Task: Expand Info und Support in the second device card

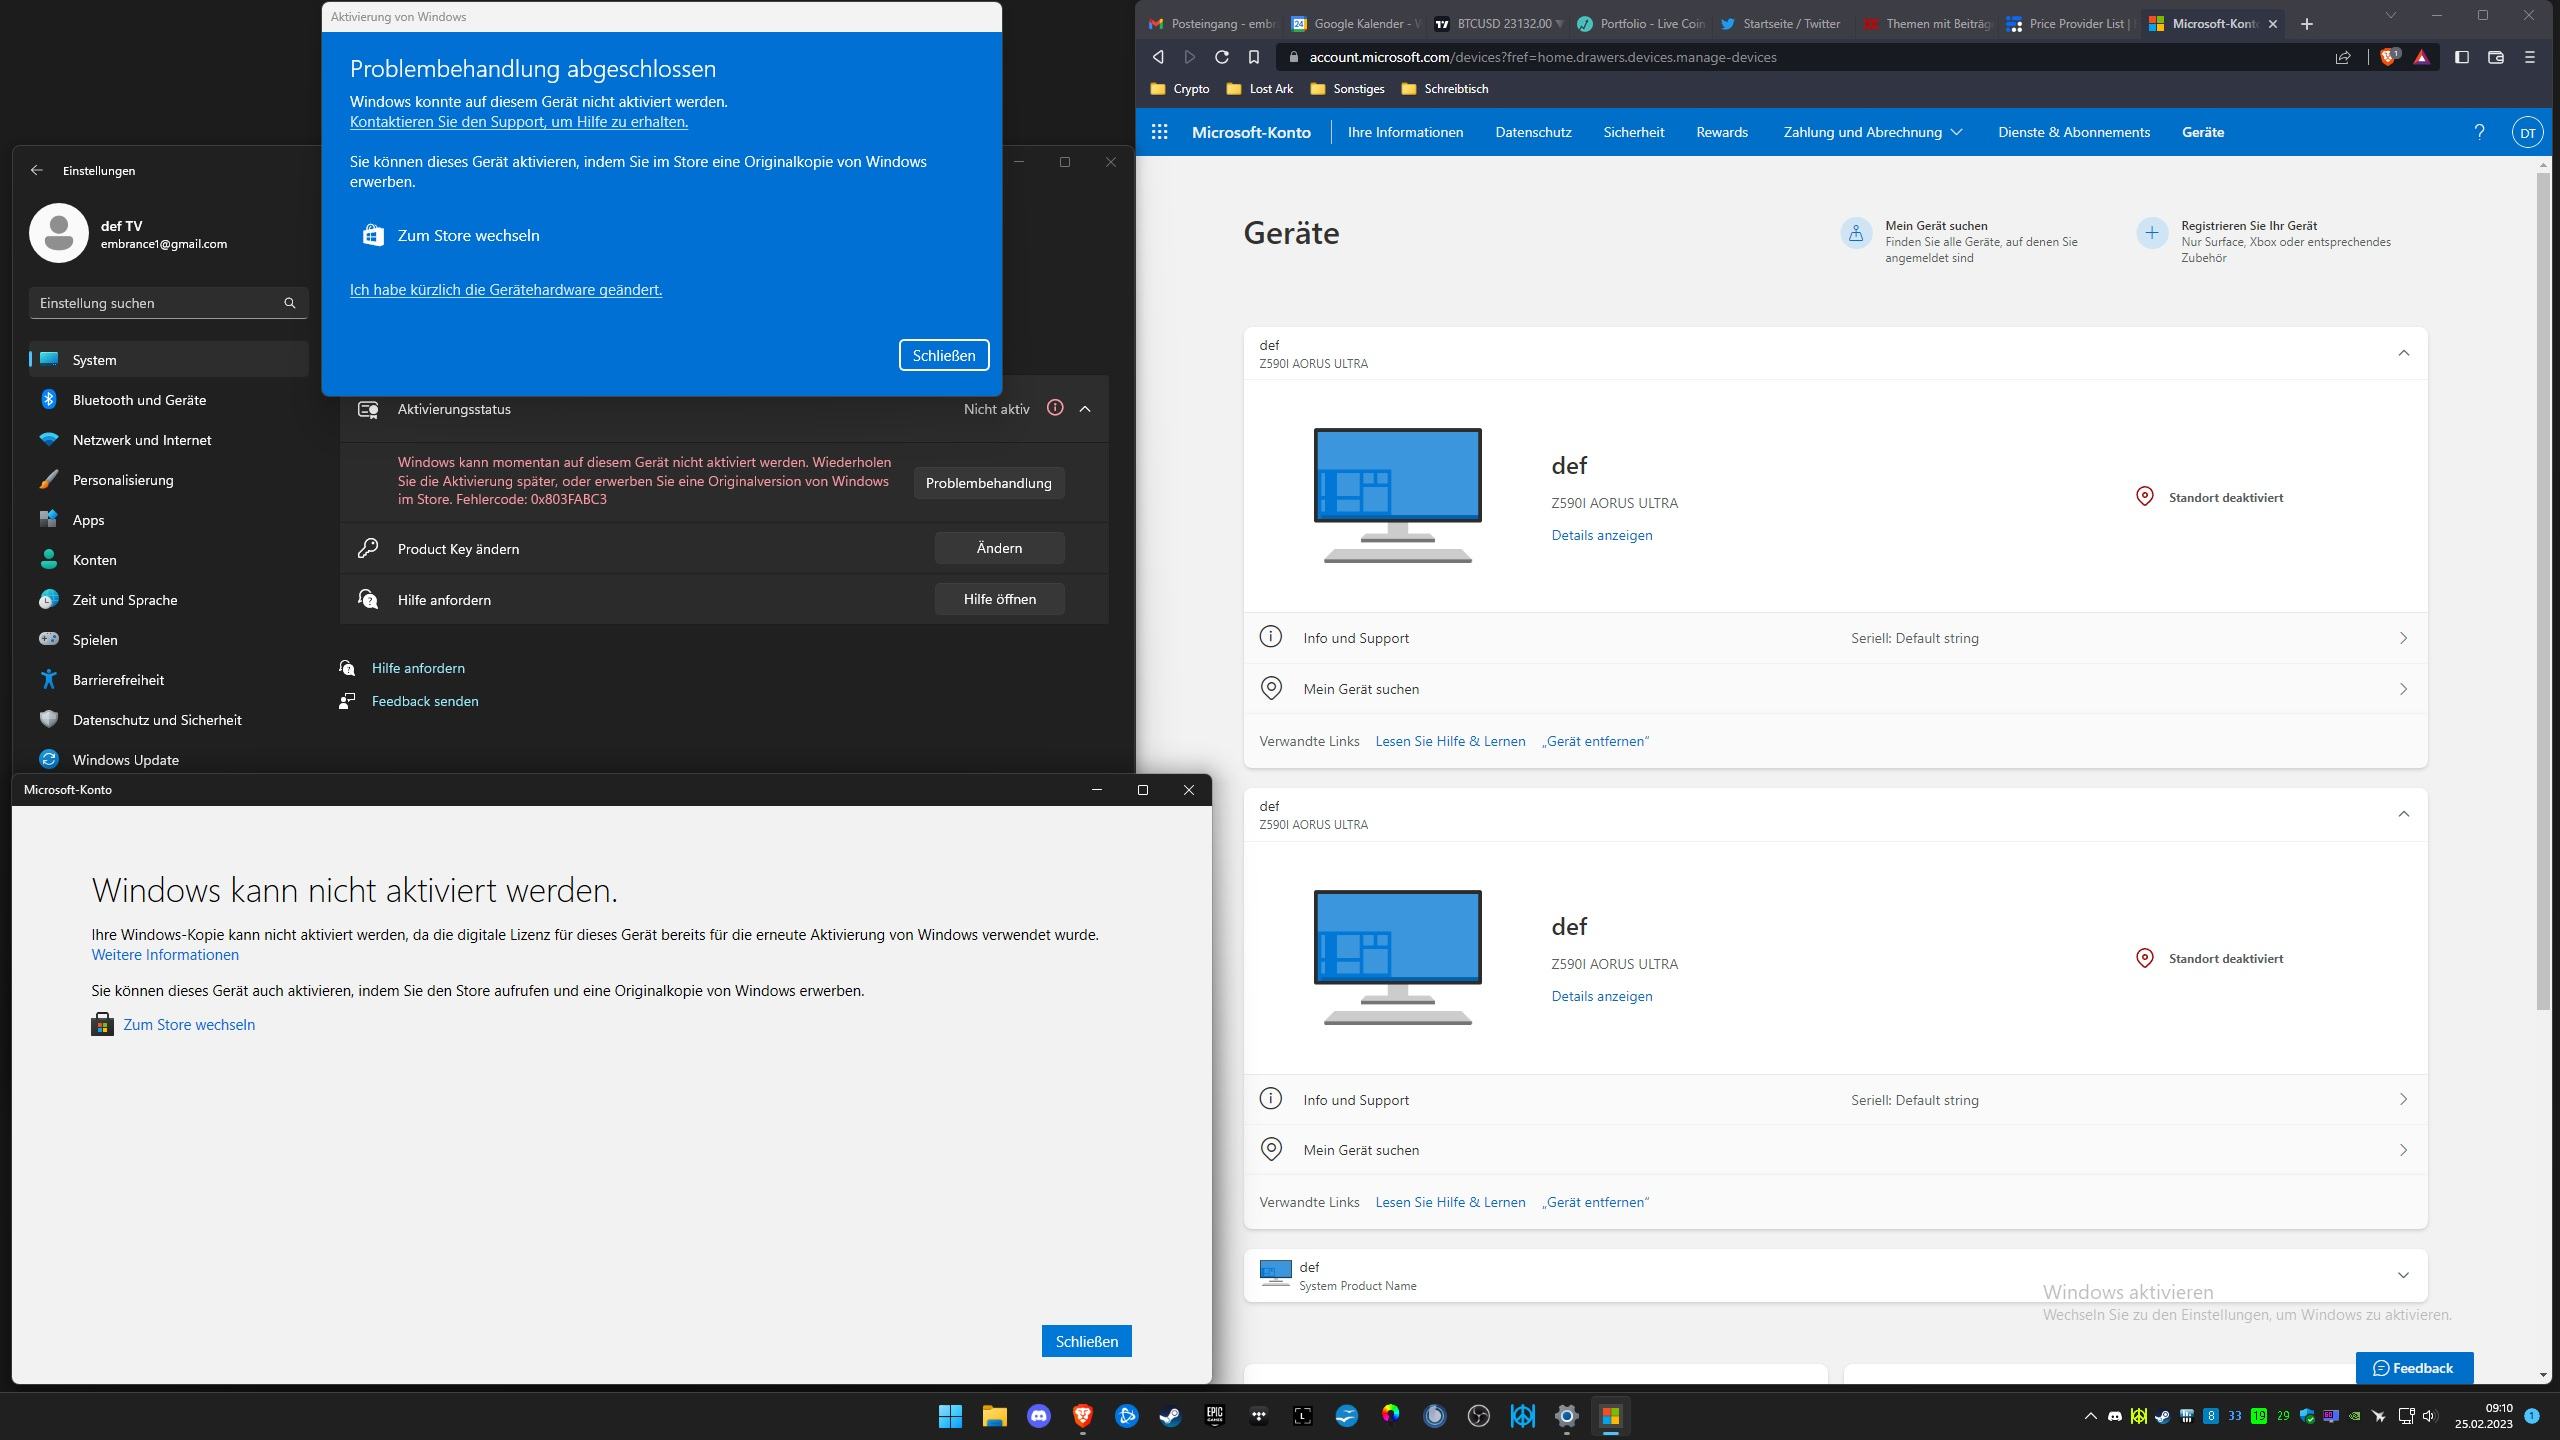Action: click(1835, 1100)
